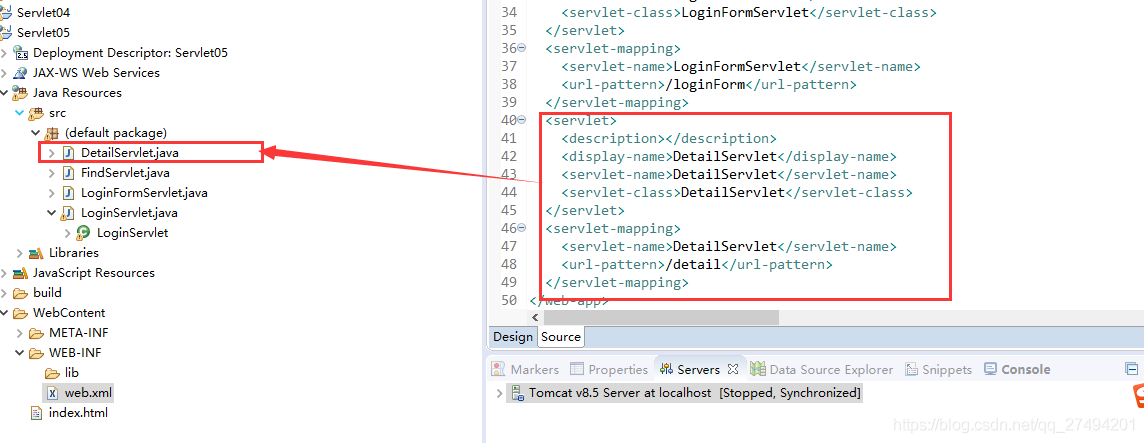
Task: Select LoginFormServlet.java file
Action: click(144, 193)
